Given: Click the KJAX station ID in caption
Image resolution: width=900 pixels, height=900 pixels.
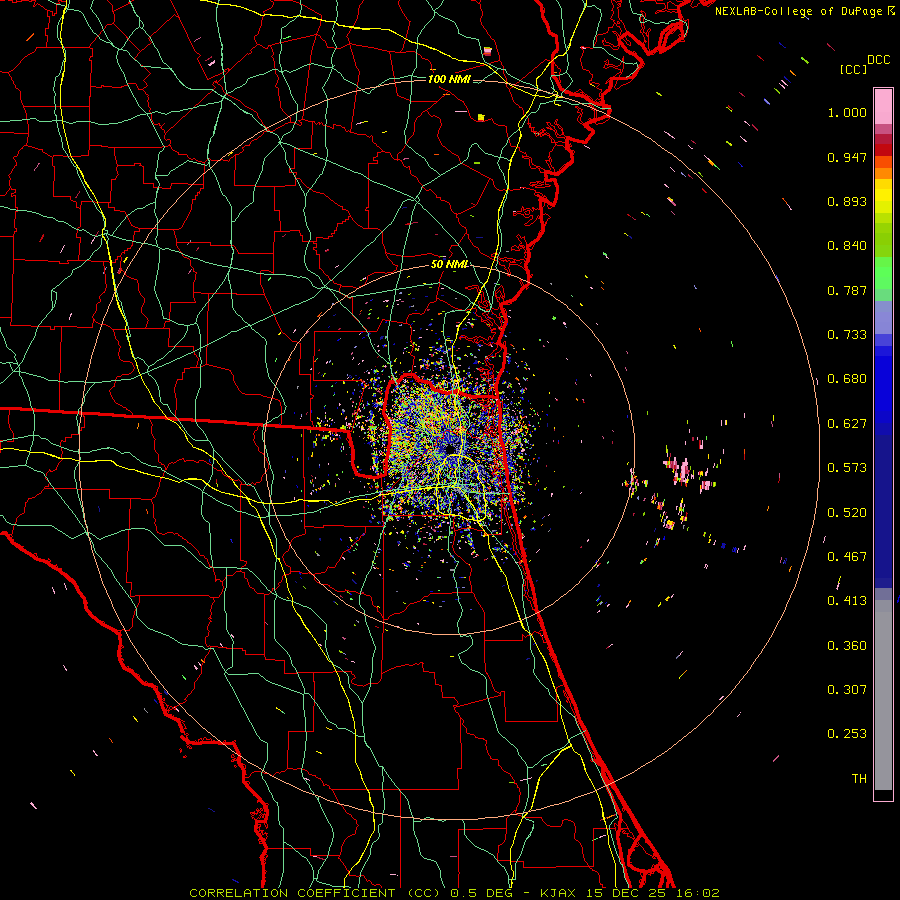Looking at the screenshot, I should [558, 893].
